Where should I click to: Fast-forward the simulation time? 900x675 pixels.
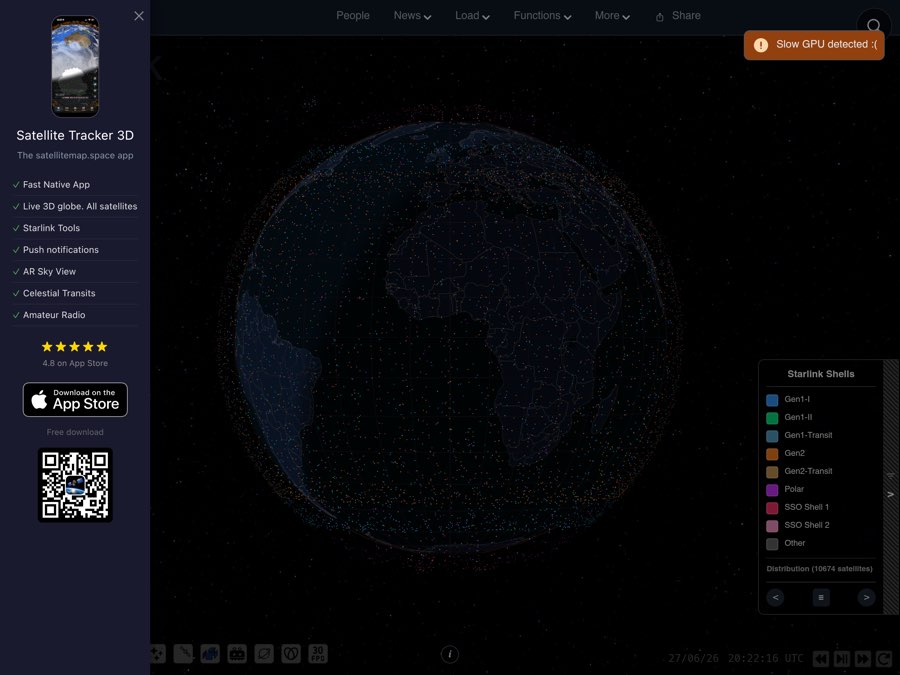click(863, 658)
